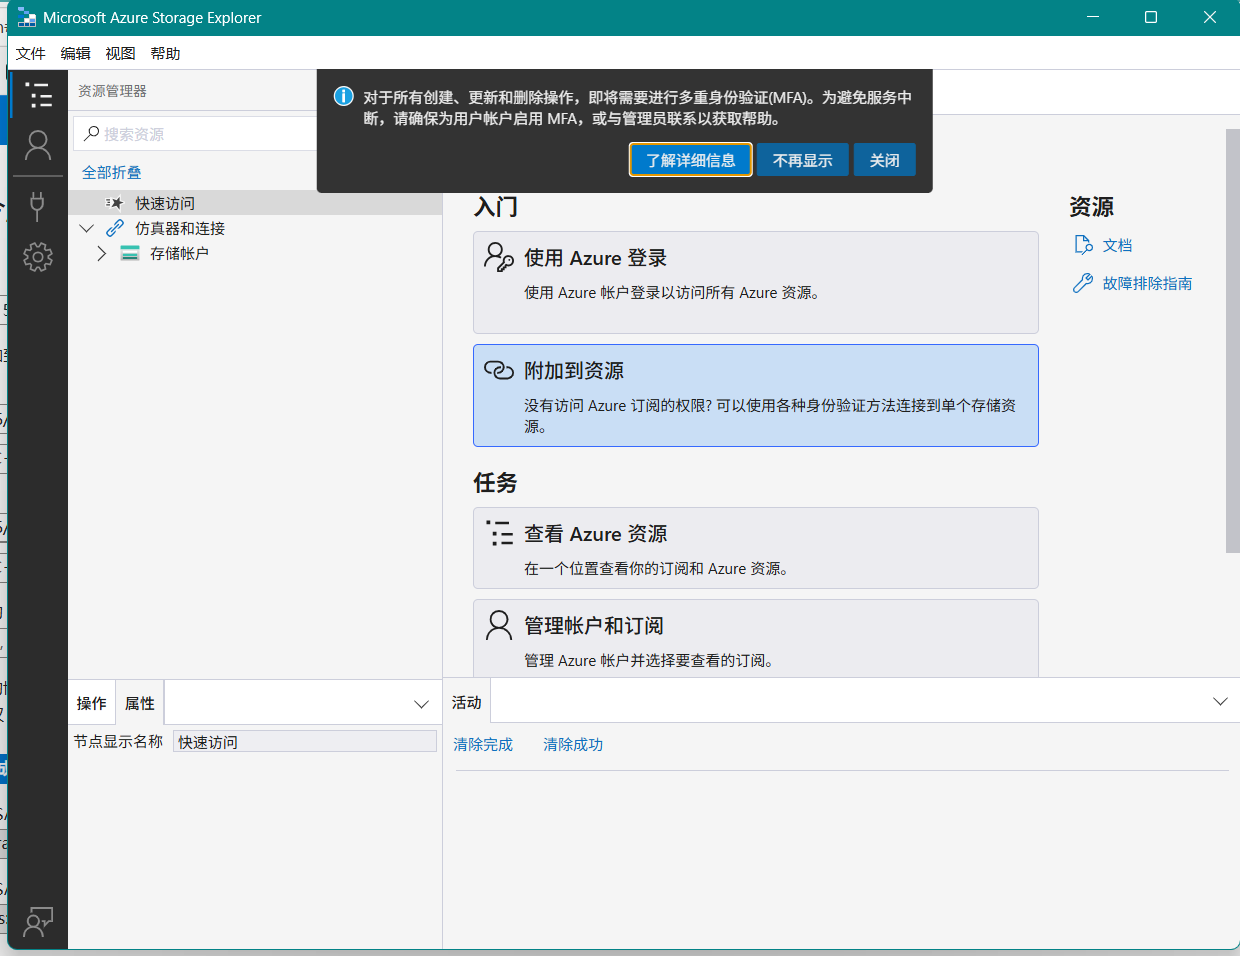Click the 文档 document icon
Viewport: 1240px width, 956px height.
(x=1083, y=245)
